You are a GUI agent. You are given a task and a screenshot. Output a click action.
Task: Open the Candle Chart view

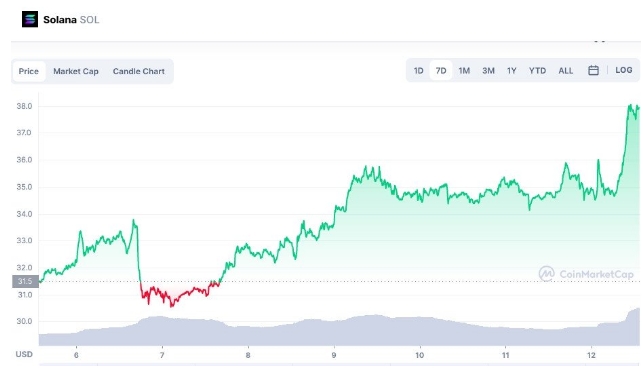139,71
